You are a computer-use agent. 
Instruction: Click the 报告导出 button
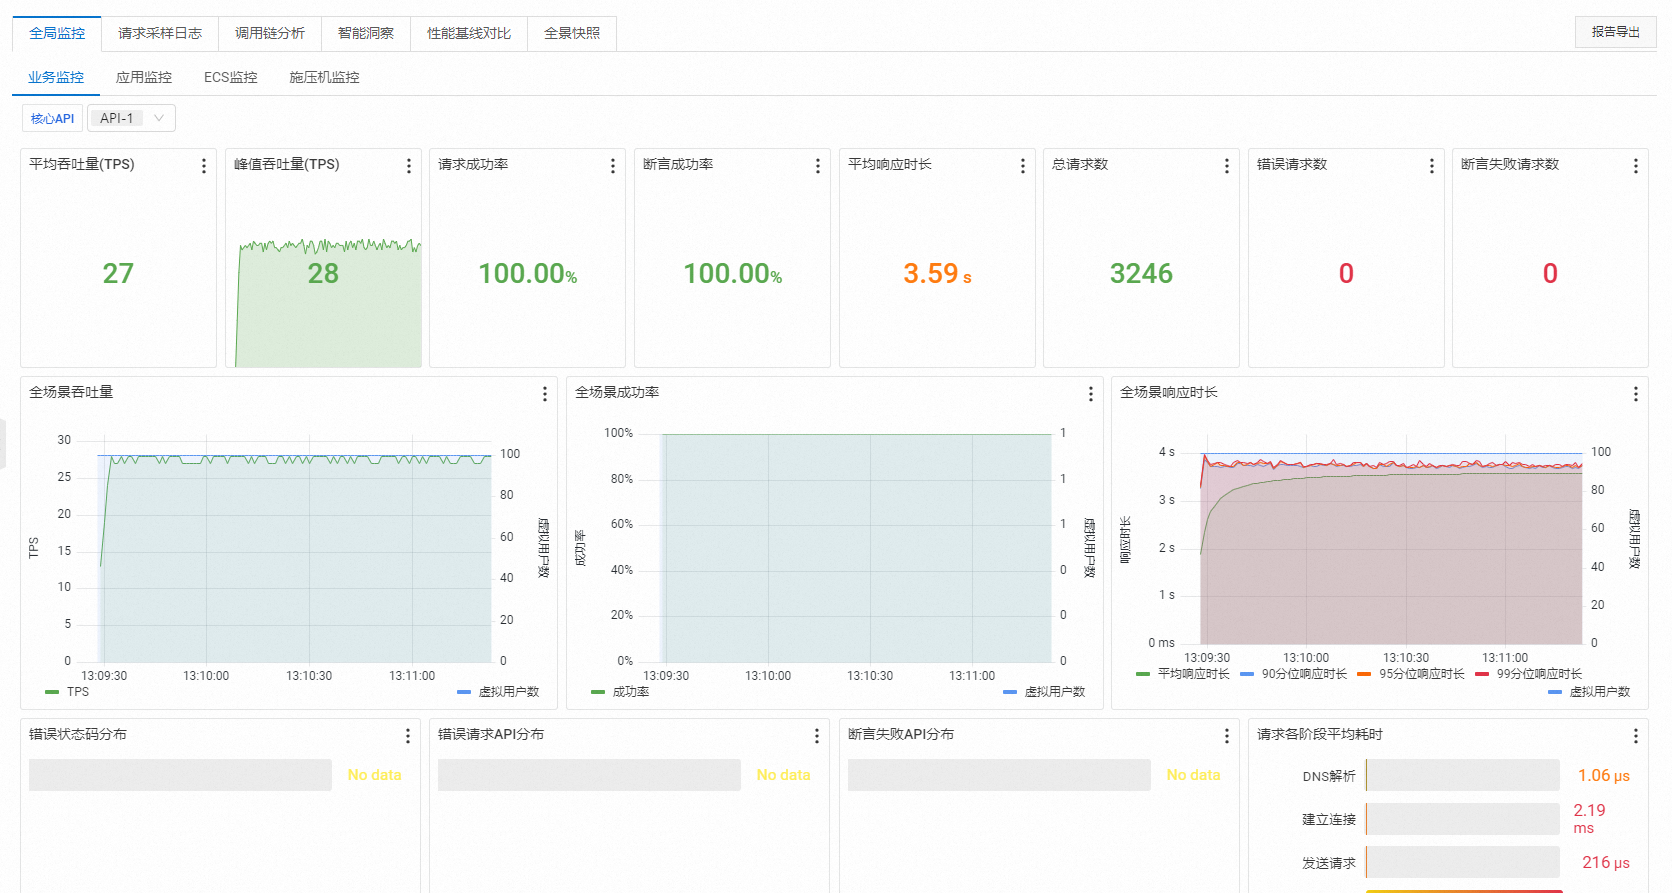[x=1616, y=32]
